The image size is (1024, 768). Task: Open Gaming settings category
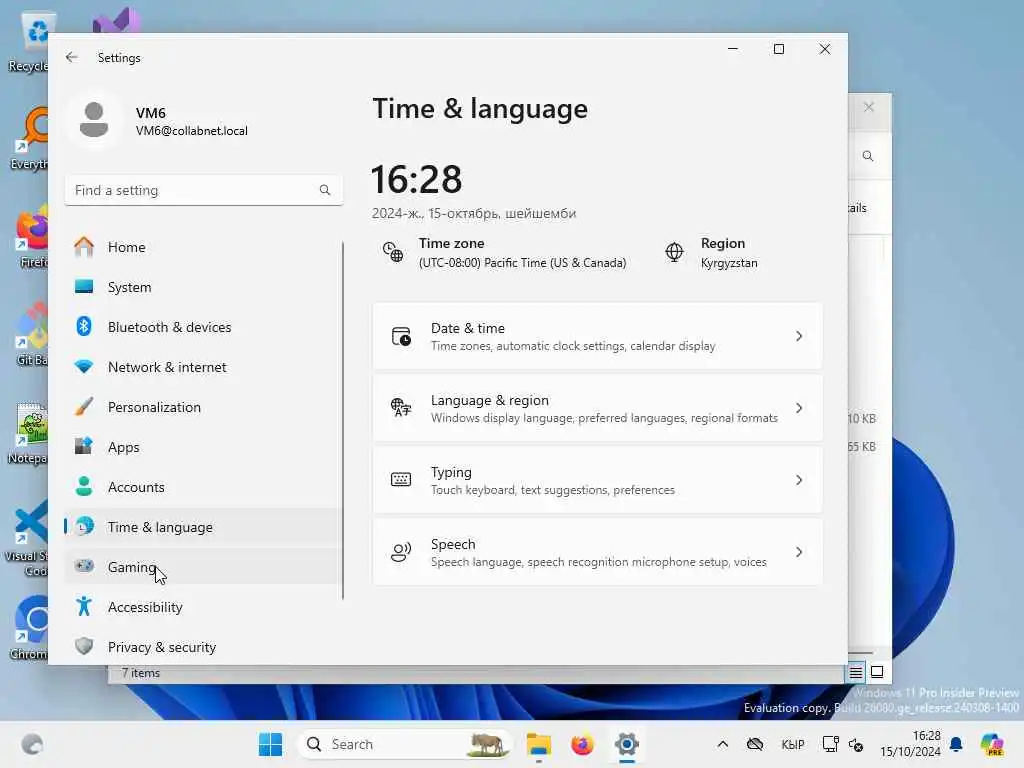(203, 567)
